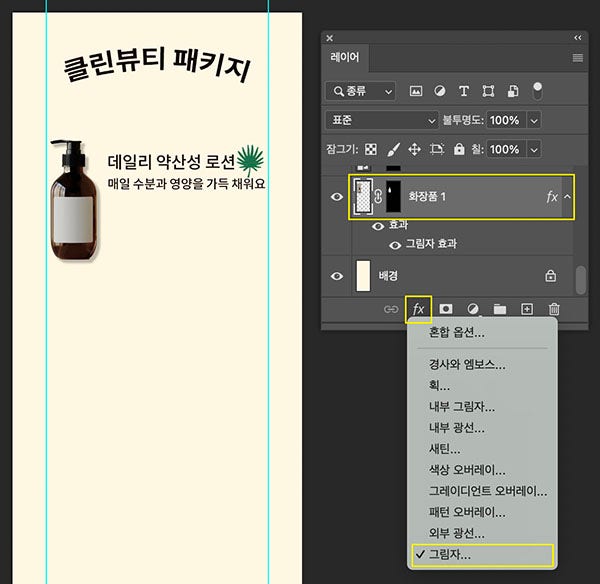Viewport: 600px width, 584px height.
Task: Click the fx badge on 화장품 1 layer
Action: [551, 197]
